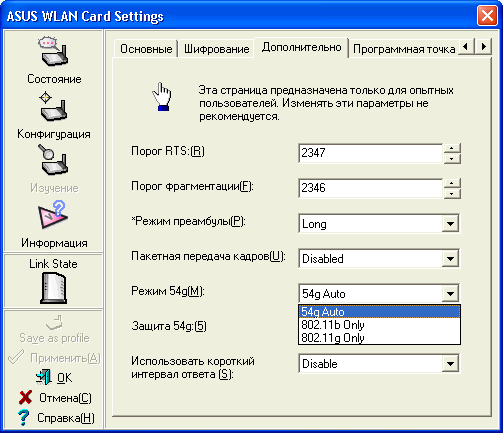
Task: Click the OK icon with arrow
Action: (x=43, y=378)
